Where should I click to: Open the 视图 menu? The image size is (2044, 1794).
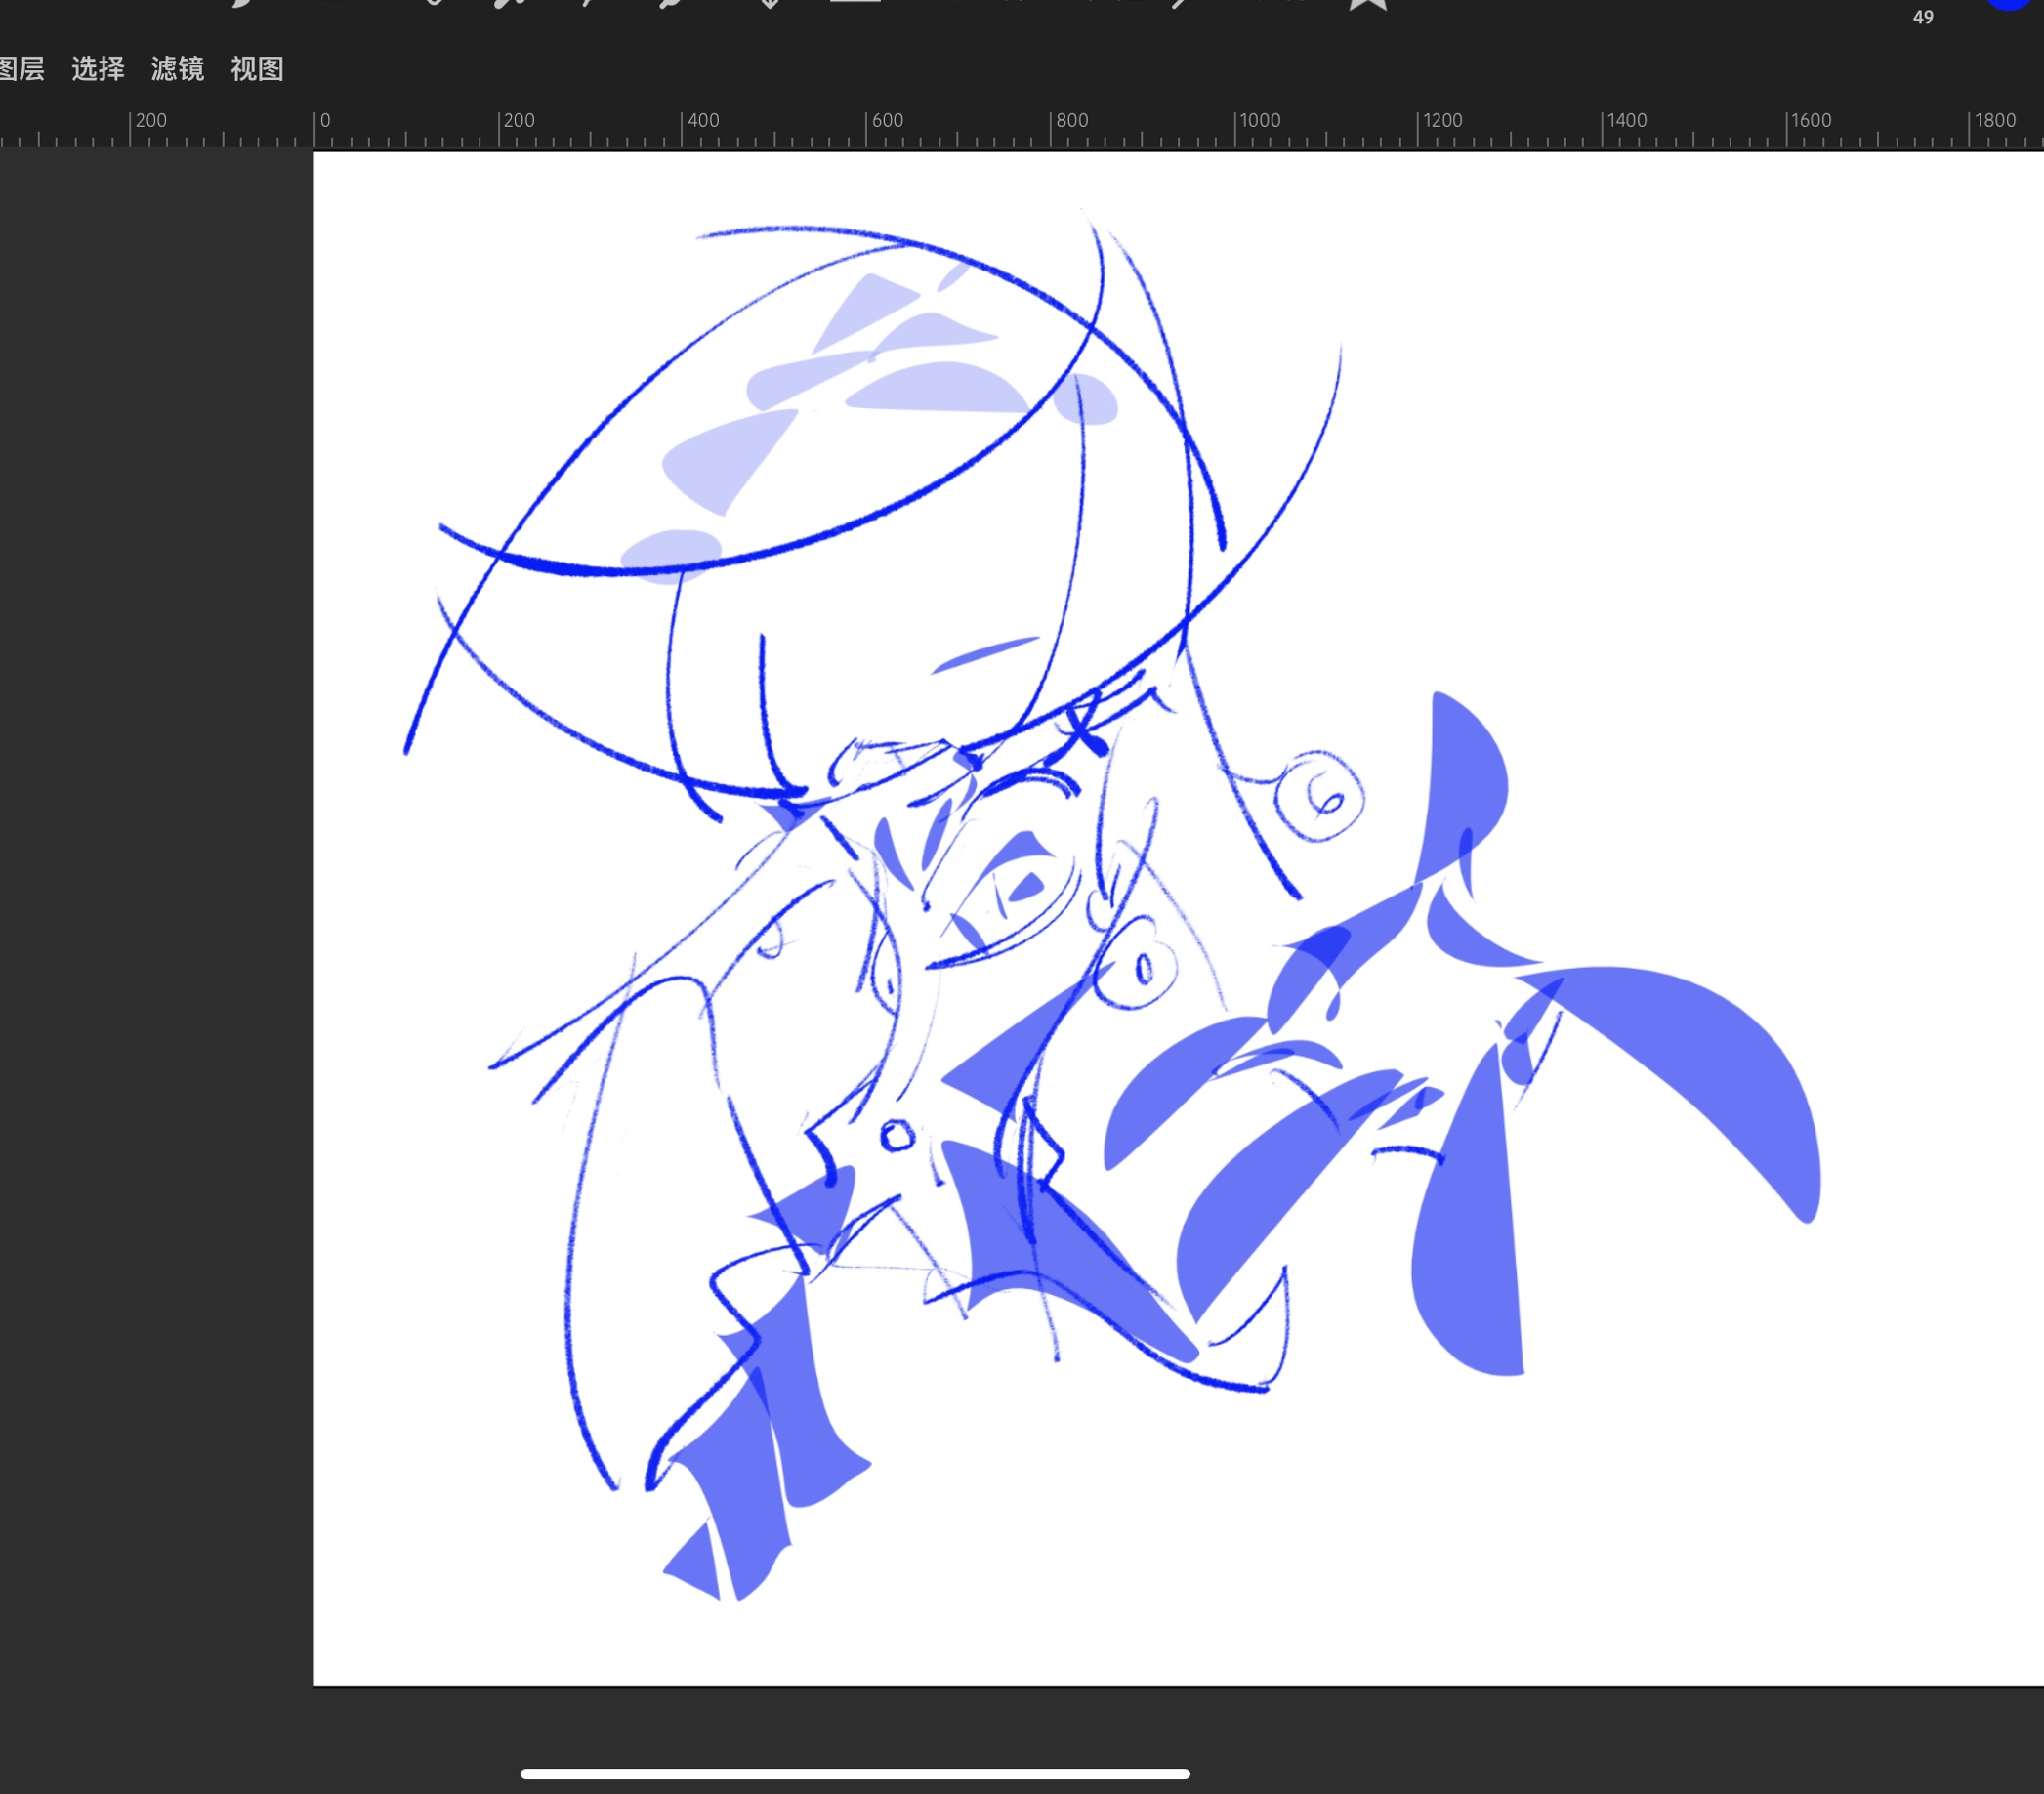pos(257,68)
